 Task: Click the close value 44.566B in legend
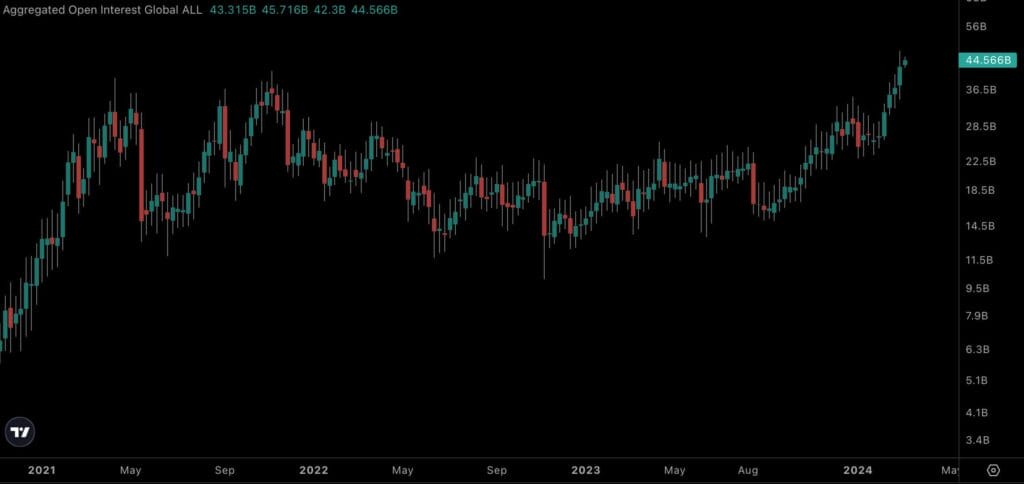[x=374, y=10]
